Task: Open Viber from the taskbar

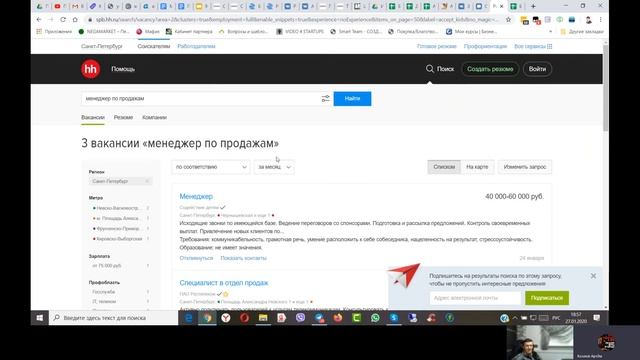Action: pos(300,318)
